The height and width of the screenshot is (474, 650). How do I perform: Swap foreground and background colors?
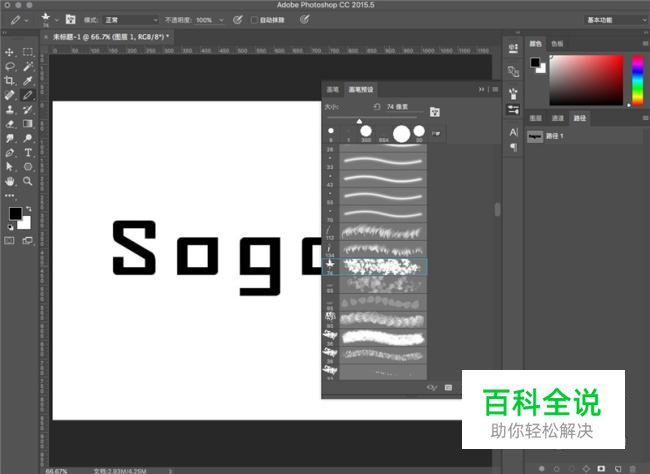(x=29, y=209)
